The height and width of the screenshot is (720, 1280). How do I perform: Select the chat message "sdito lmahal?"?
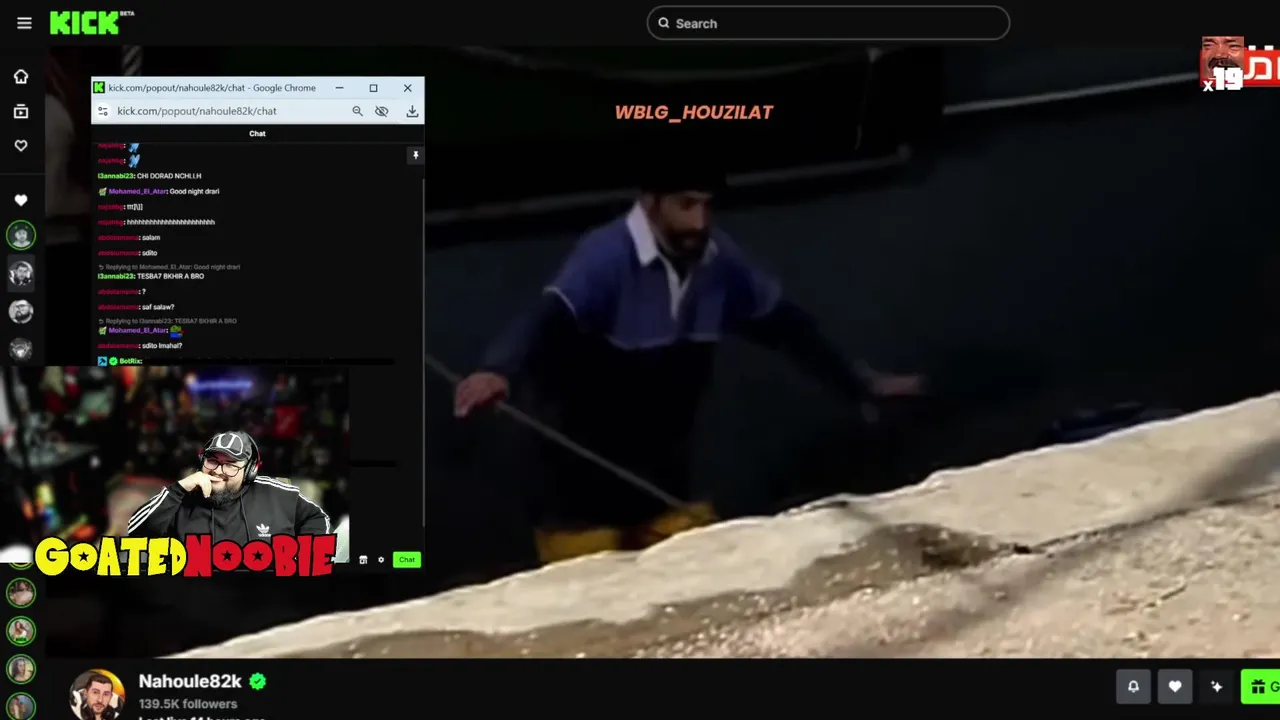pos(162,346)
